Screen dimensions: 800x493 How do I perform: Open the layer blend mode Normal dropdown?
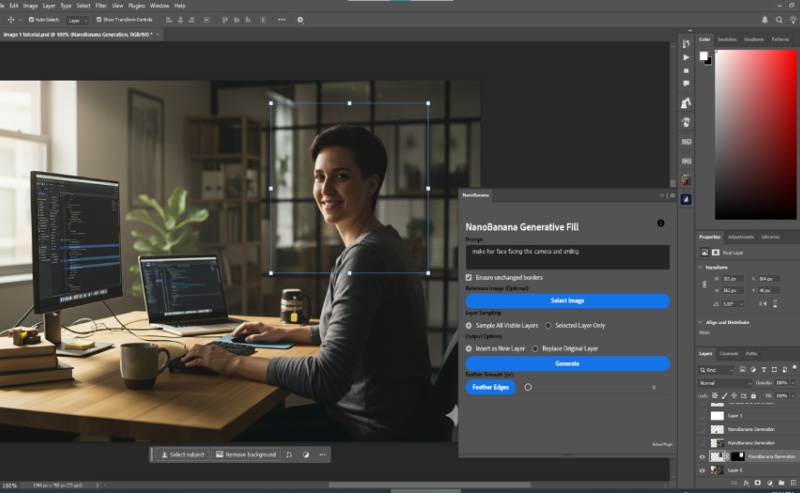click(x=723, y=382)
